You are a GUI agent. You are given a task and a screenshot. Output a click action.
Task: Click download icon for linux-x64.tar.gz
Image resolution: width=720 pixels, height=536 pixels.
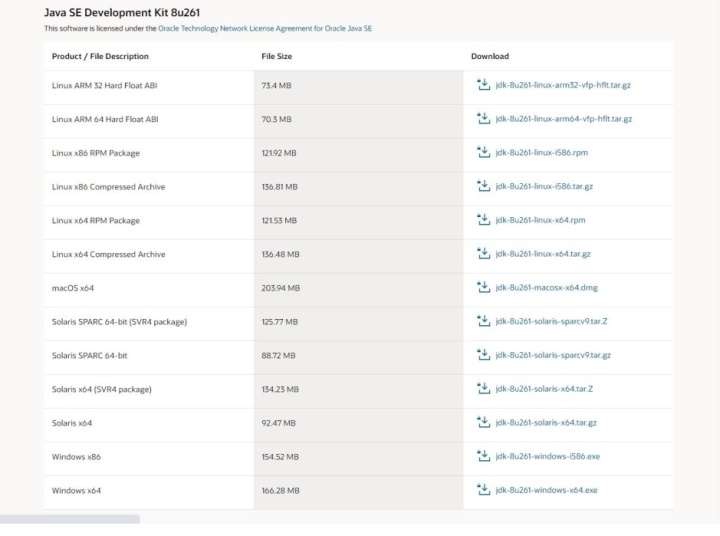click(x=484, y=254)
